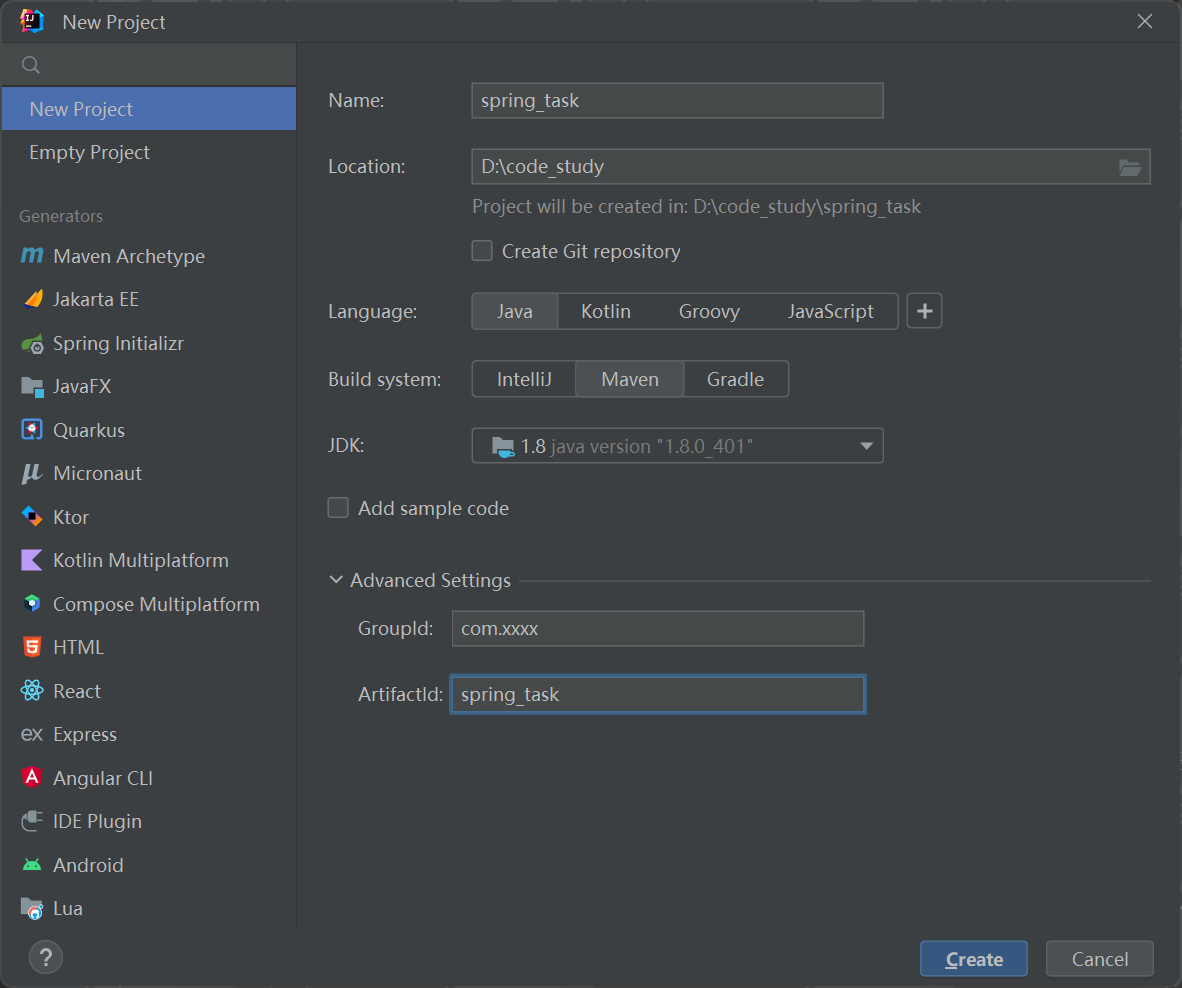The image size is (1182, 988).
Task: Open the Kotlin Multiplatform generator
Action: [x=149, y=560]
